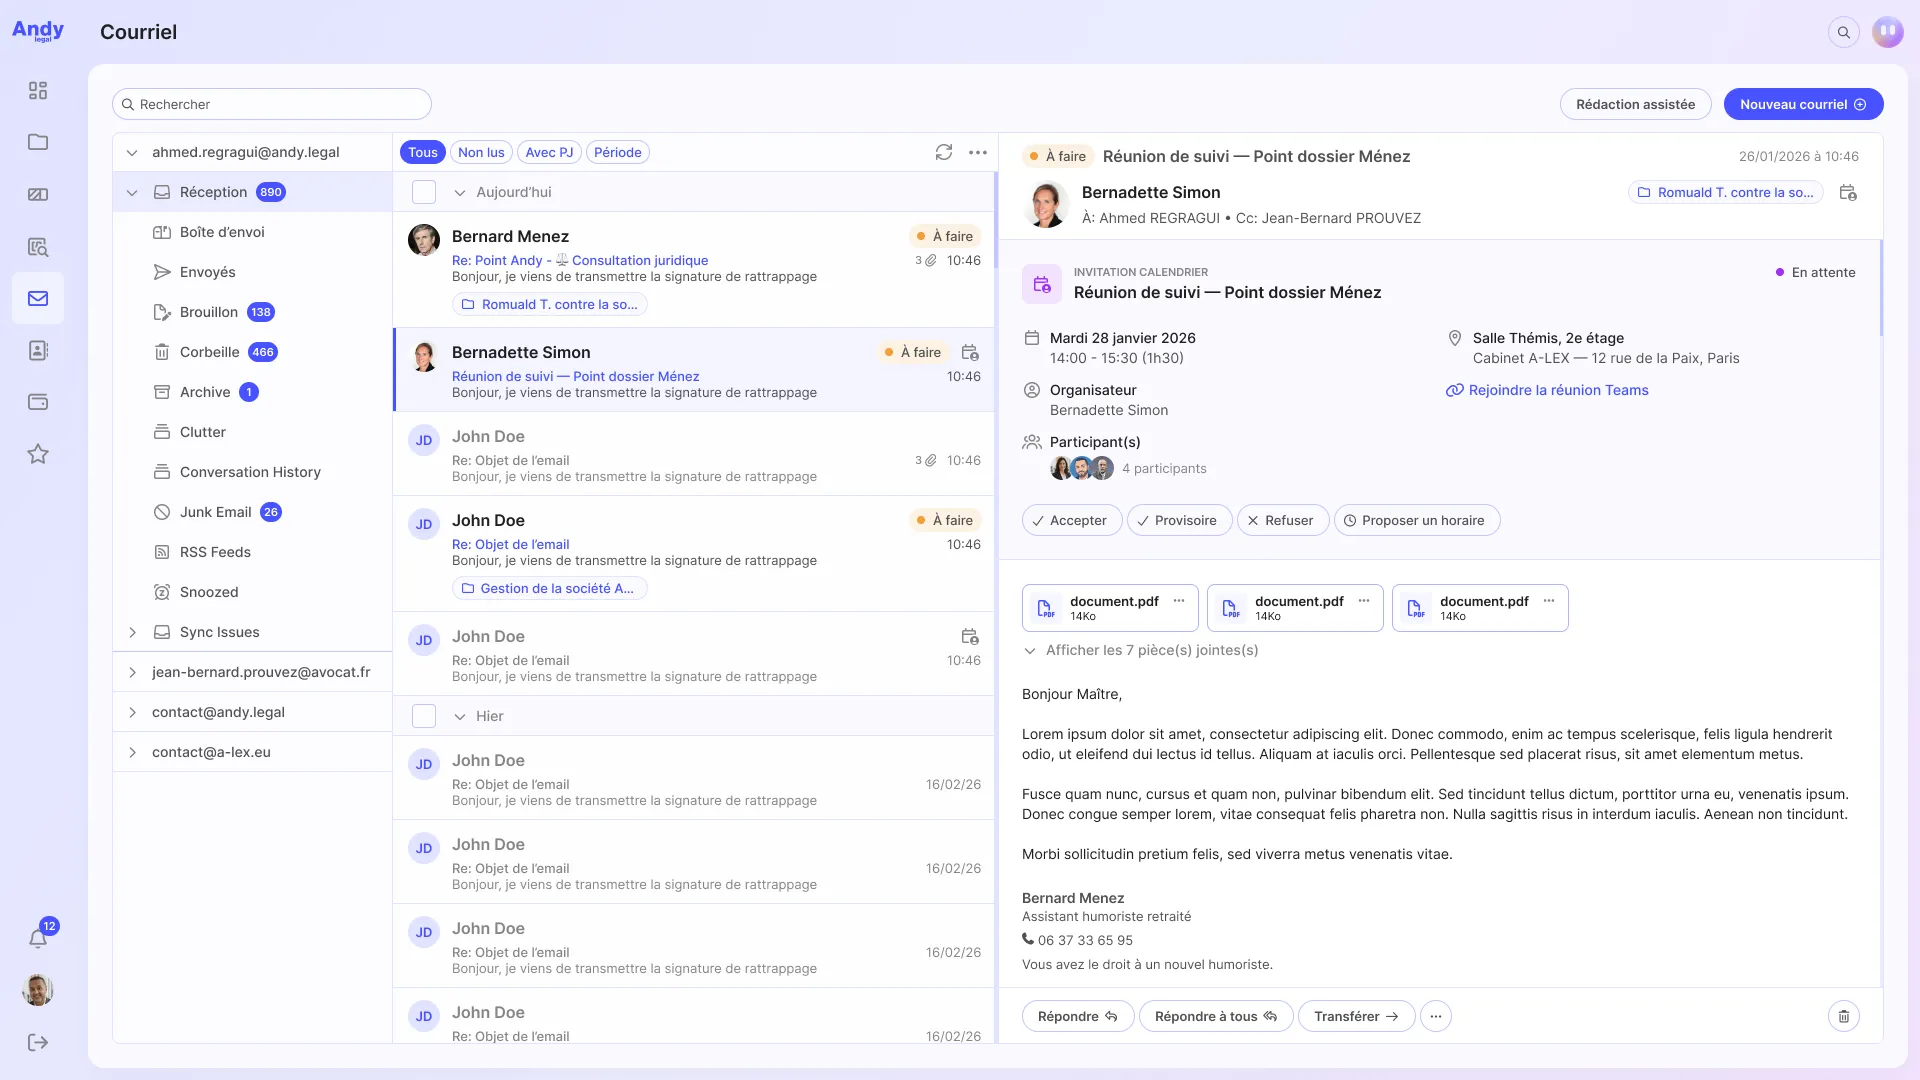Open the RSS Feeds folder
1920x1080 pixels.
[252, 552]
